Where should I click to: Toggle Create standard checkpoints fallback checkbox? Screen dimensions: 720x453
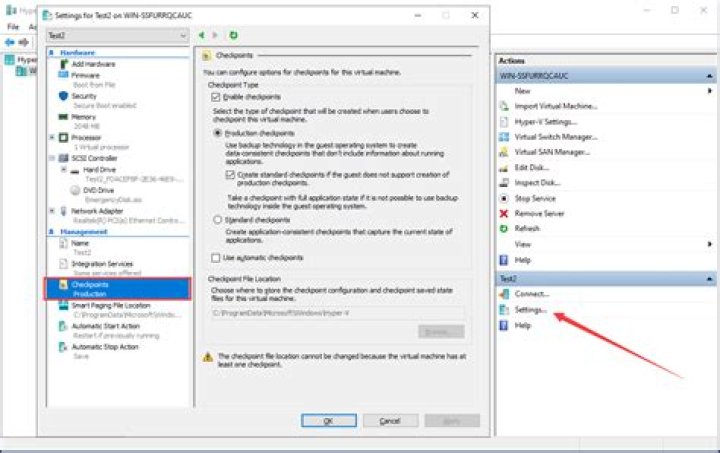click(x=230, y=175)
